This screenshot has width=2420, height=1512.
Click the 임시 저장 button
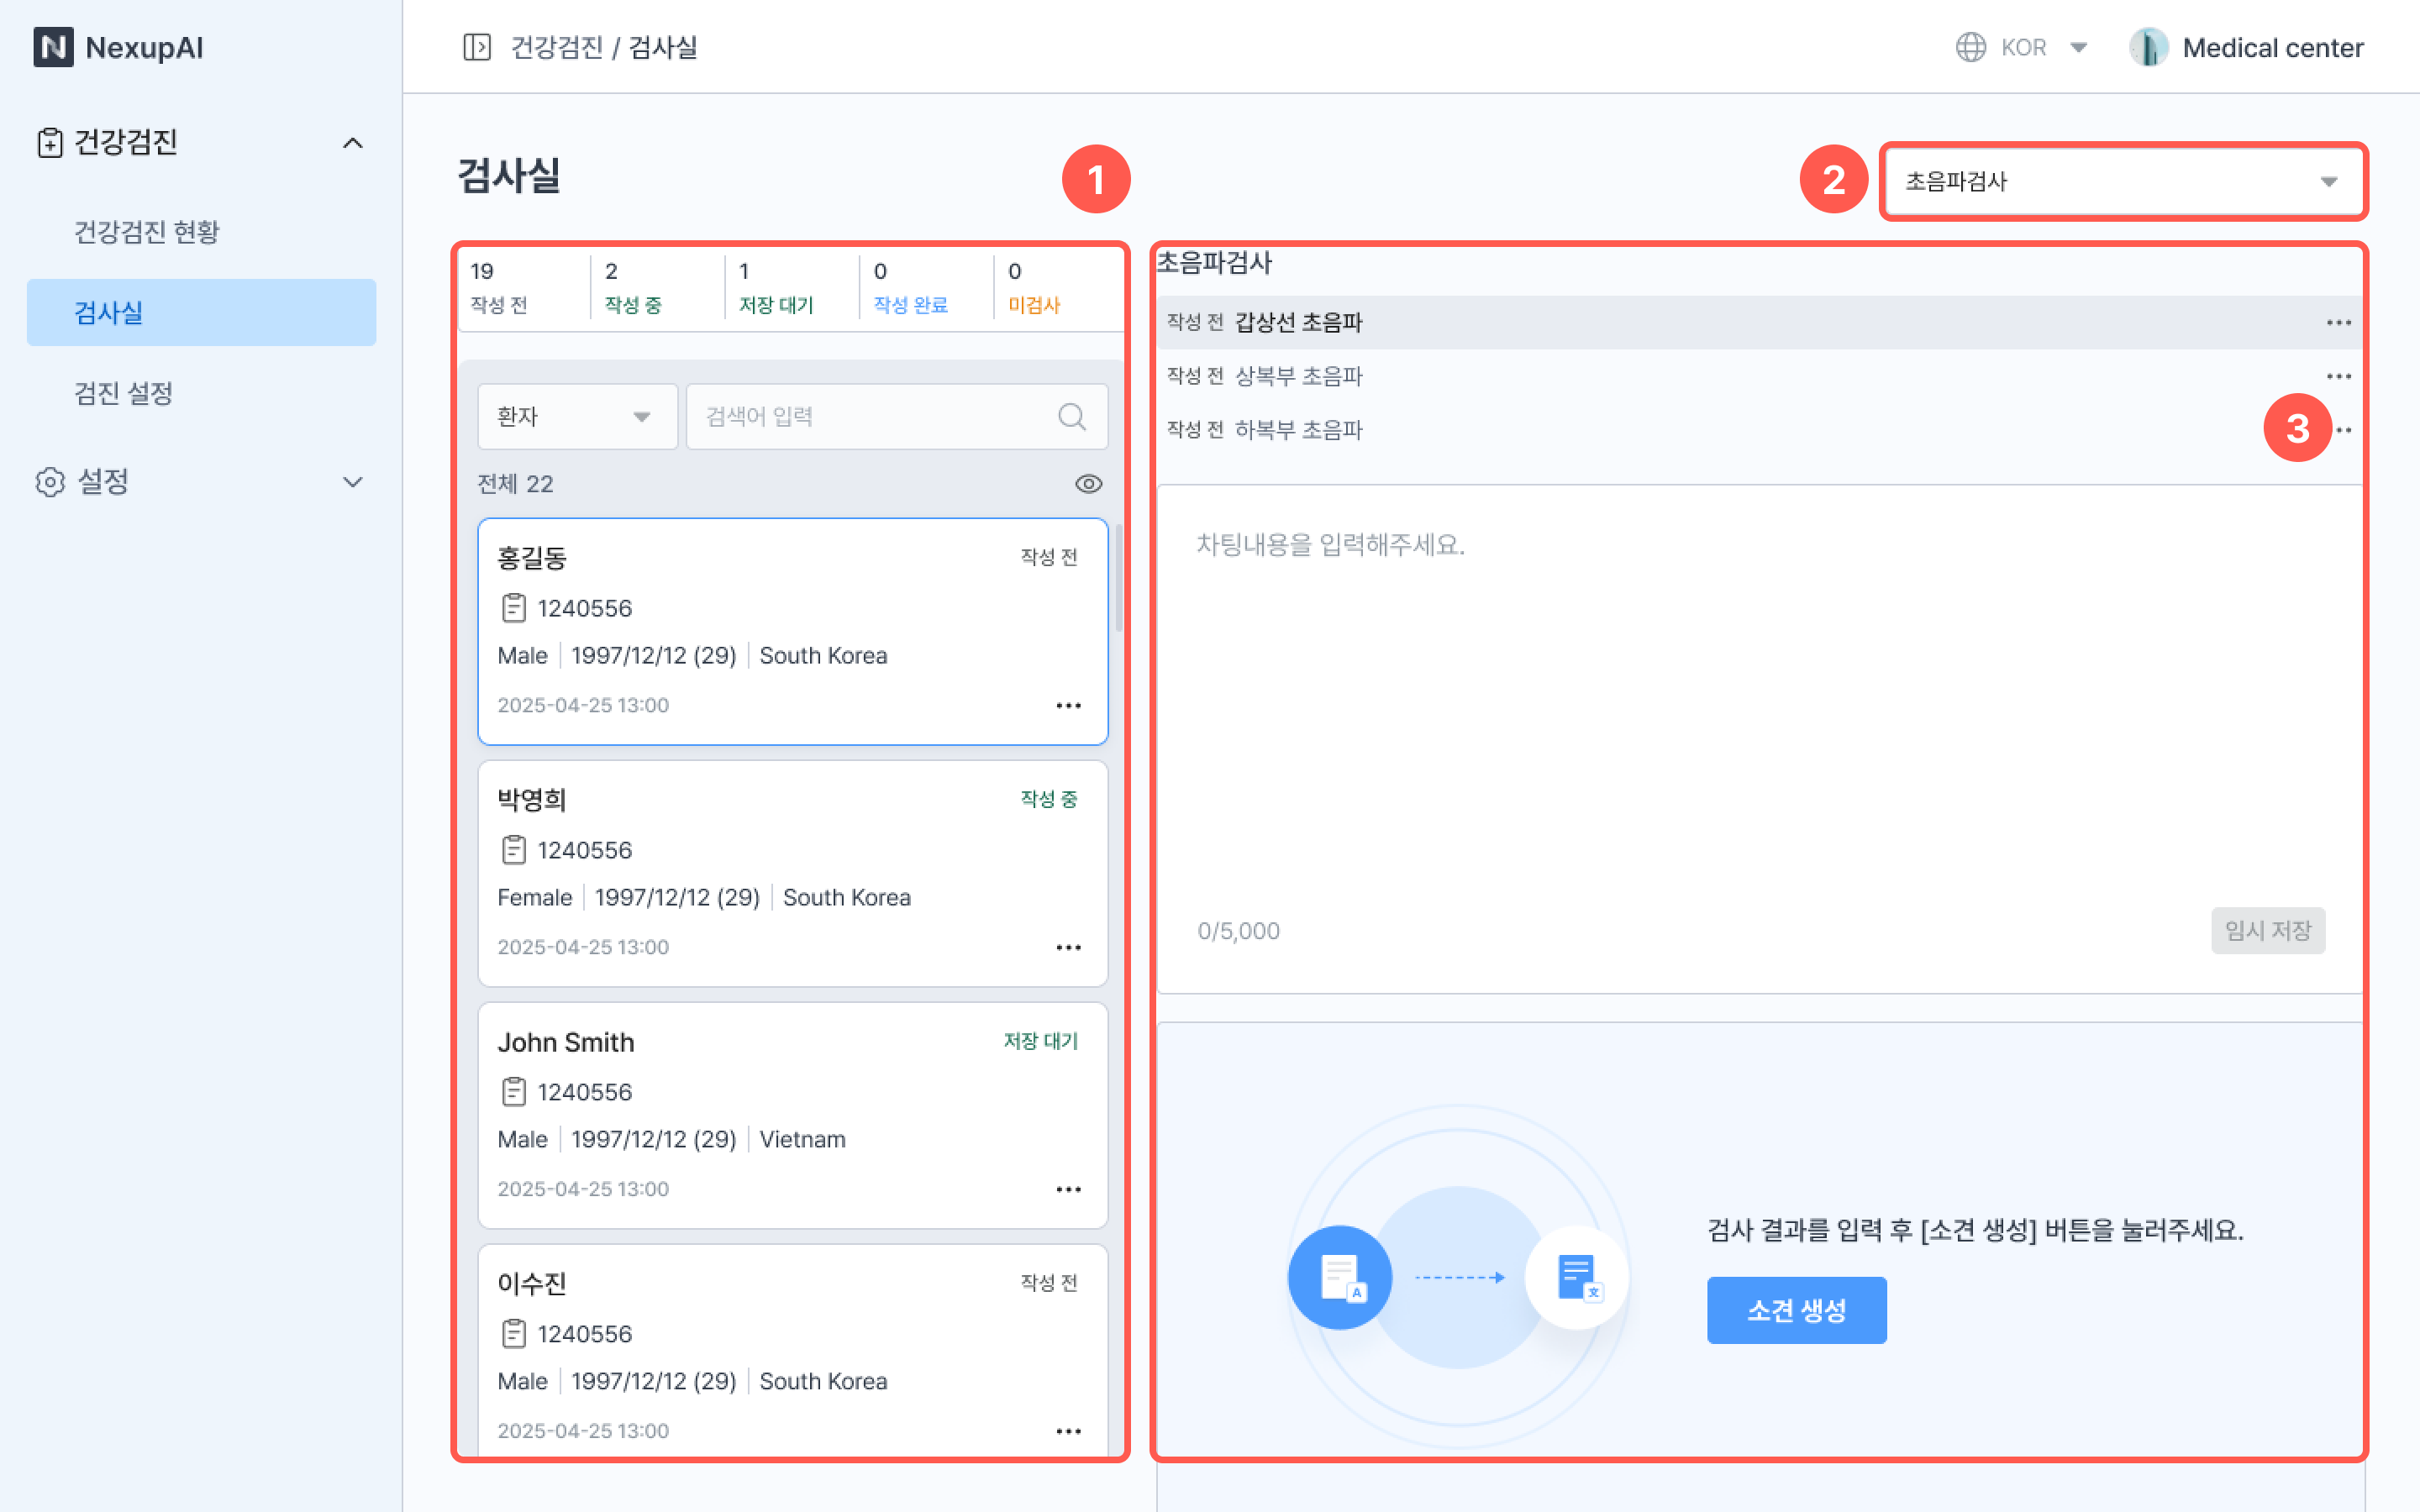tap(2267, 930)
